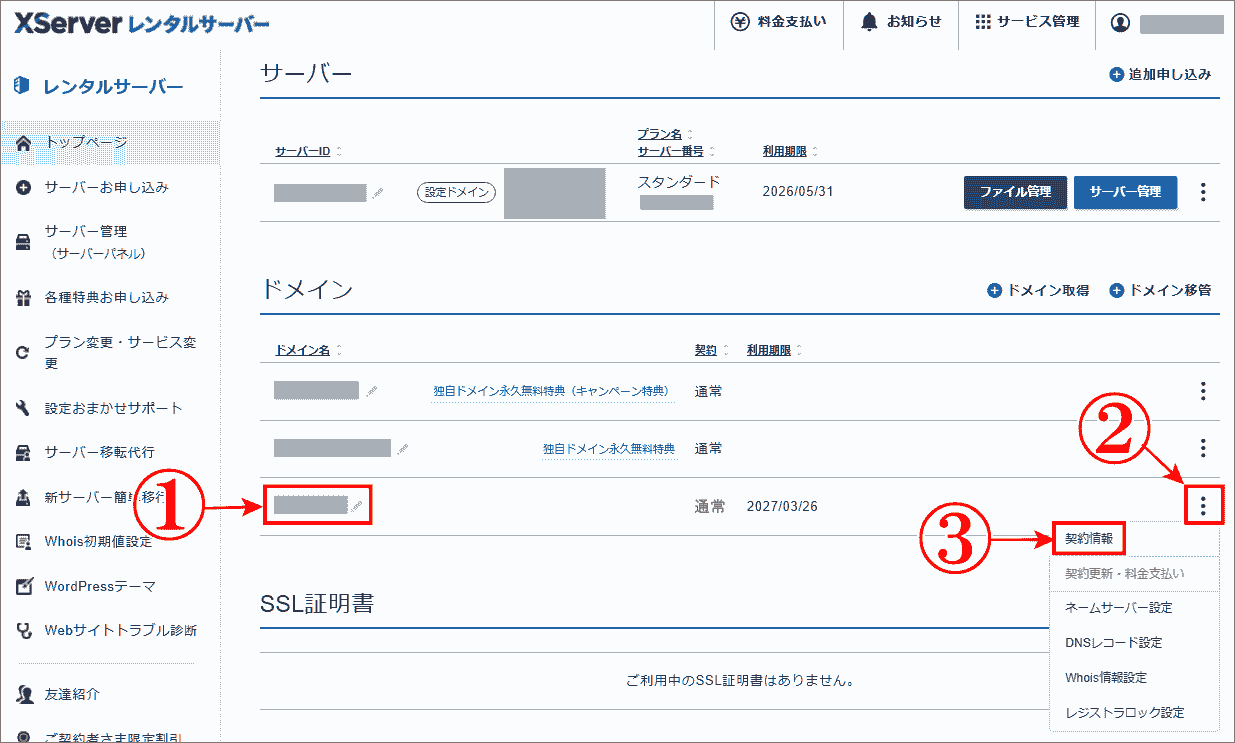Open three-dot menu for 独自ドメイン永久無料特典 domain row
This screenshot has width=1235, height=743.
(1203, 448)
